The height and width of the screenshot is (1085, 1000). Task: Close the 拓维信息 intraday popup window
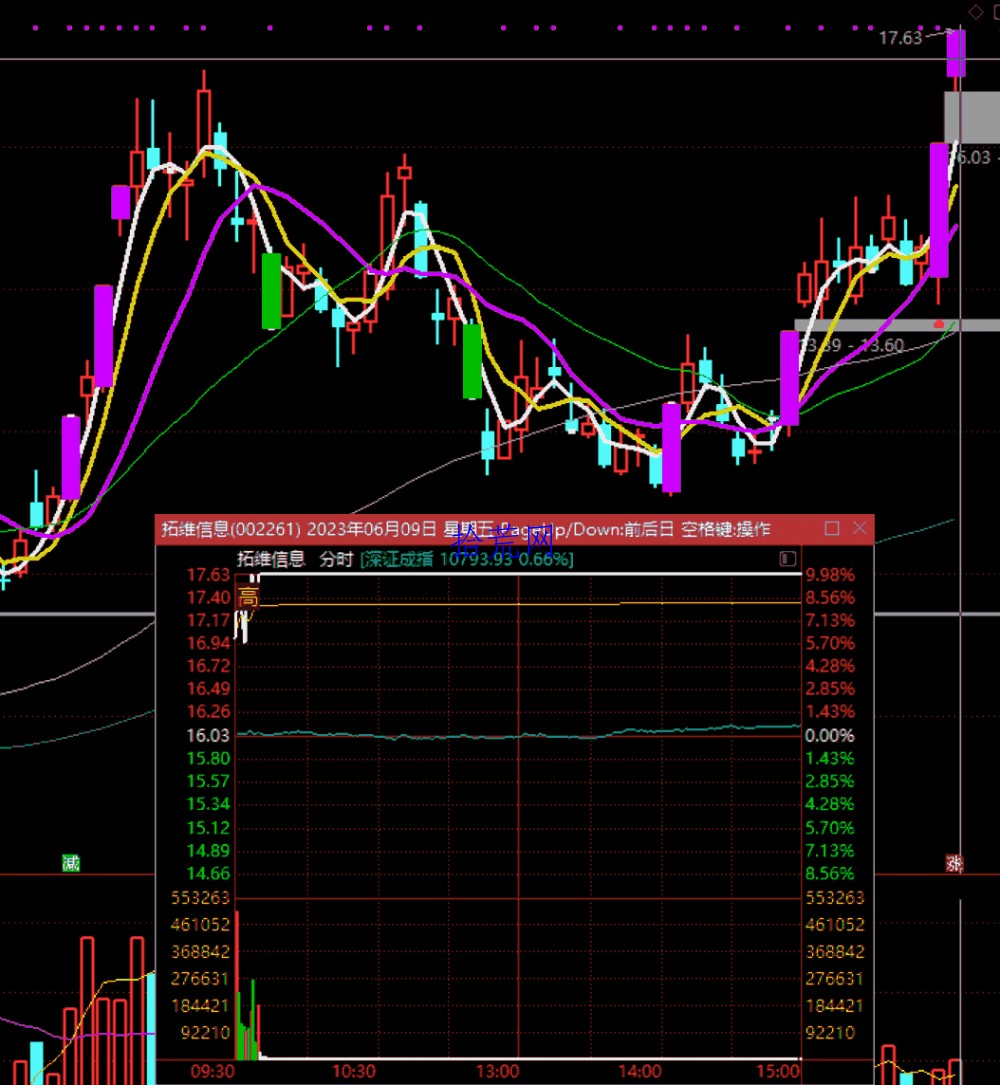pos(860,529)
